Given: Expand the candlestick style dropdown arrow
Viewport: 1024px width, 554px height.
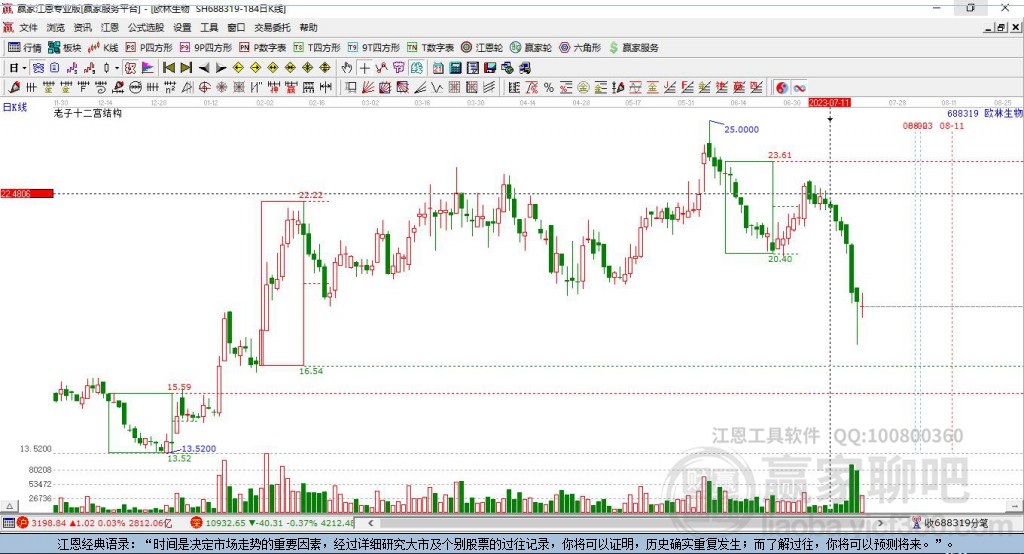Looking at the screenshot, I should (117, 68).
